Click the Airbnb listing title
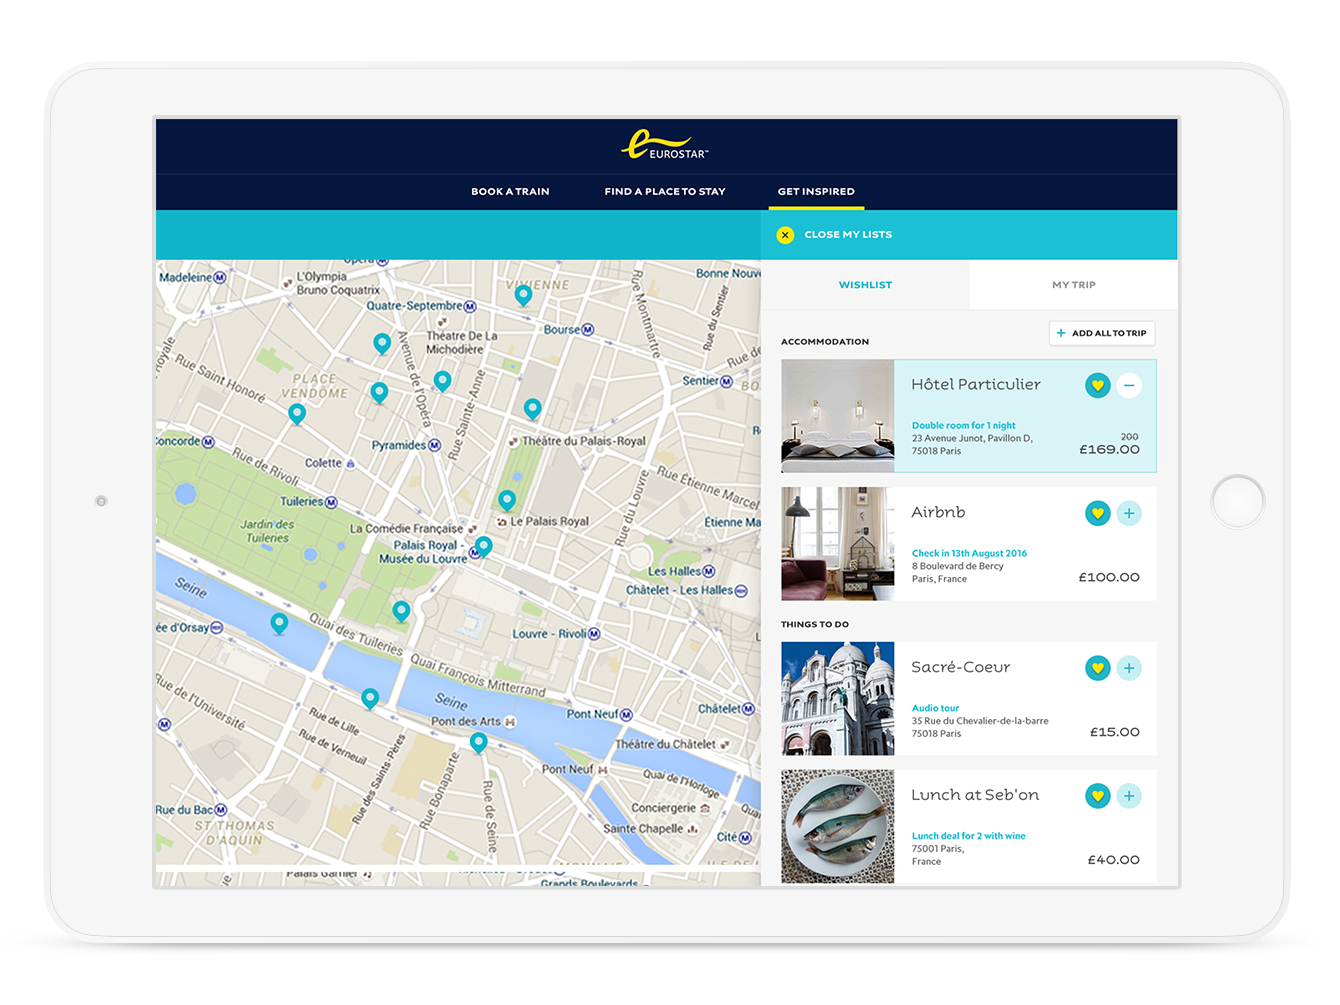1340x1005 pixels. [938, 512]
